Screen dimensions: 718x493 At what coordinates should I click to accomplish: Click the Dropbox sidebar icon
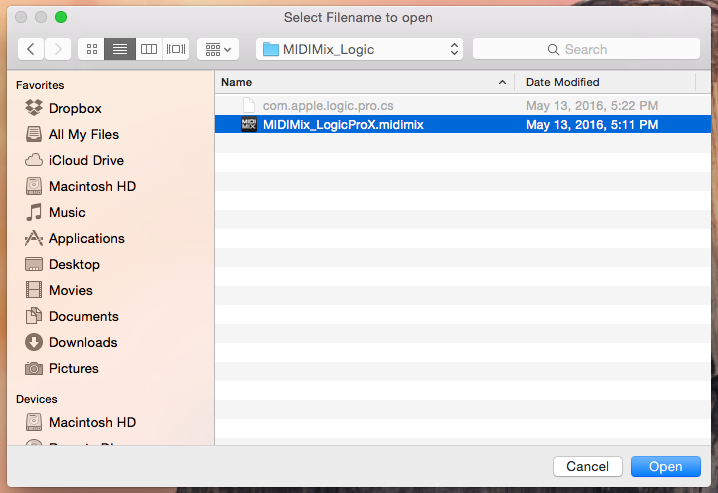(x=34, y=108)
